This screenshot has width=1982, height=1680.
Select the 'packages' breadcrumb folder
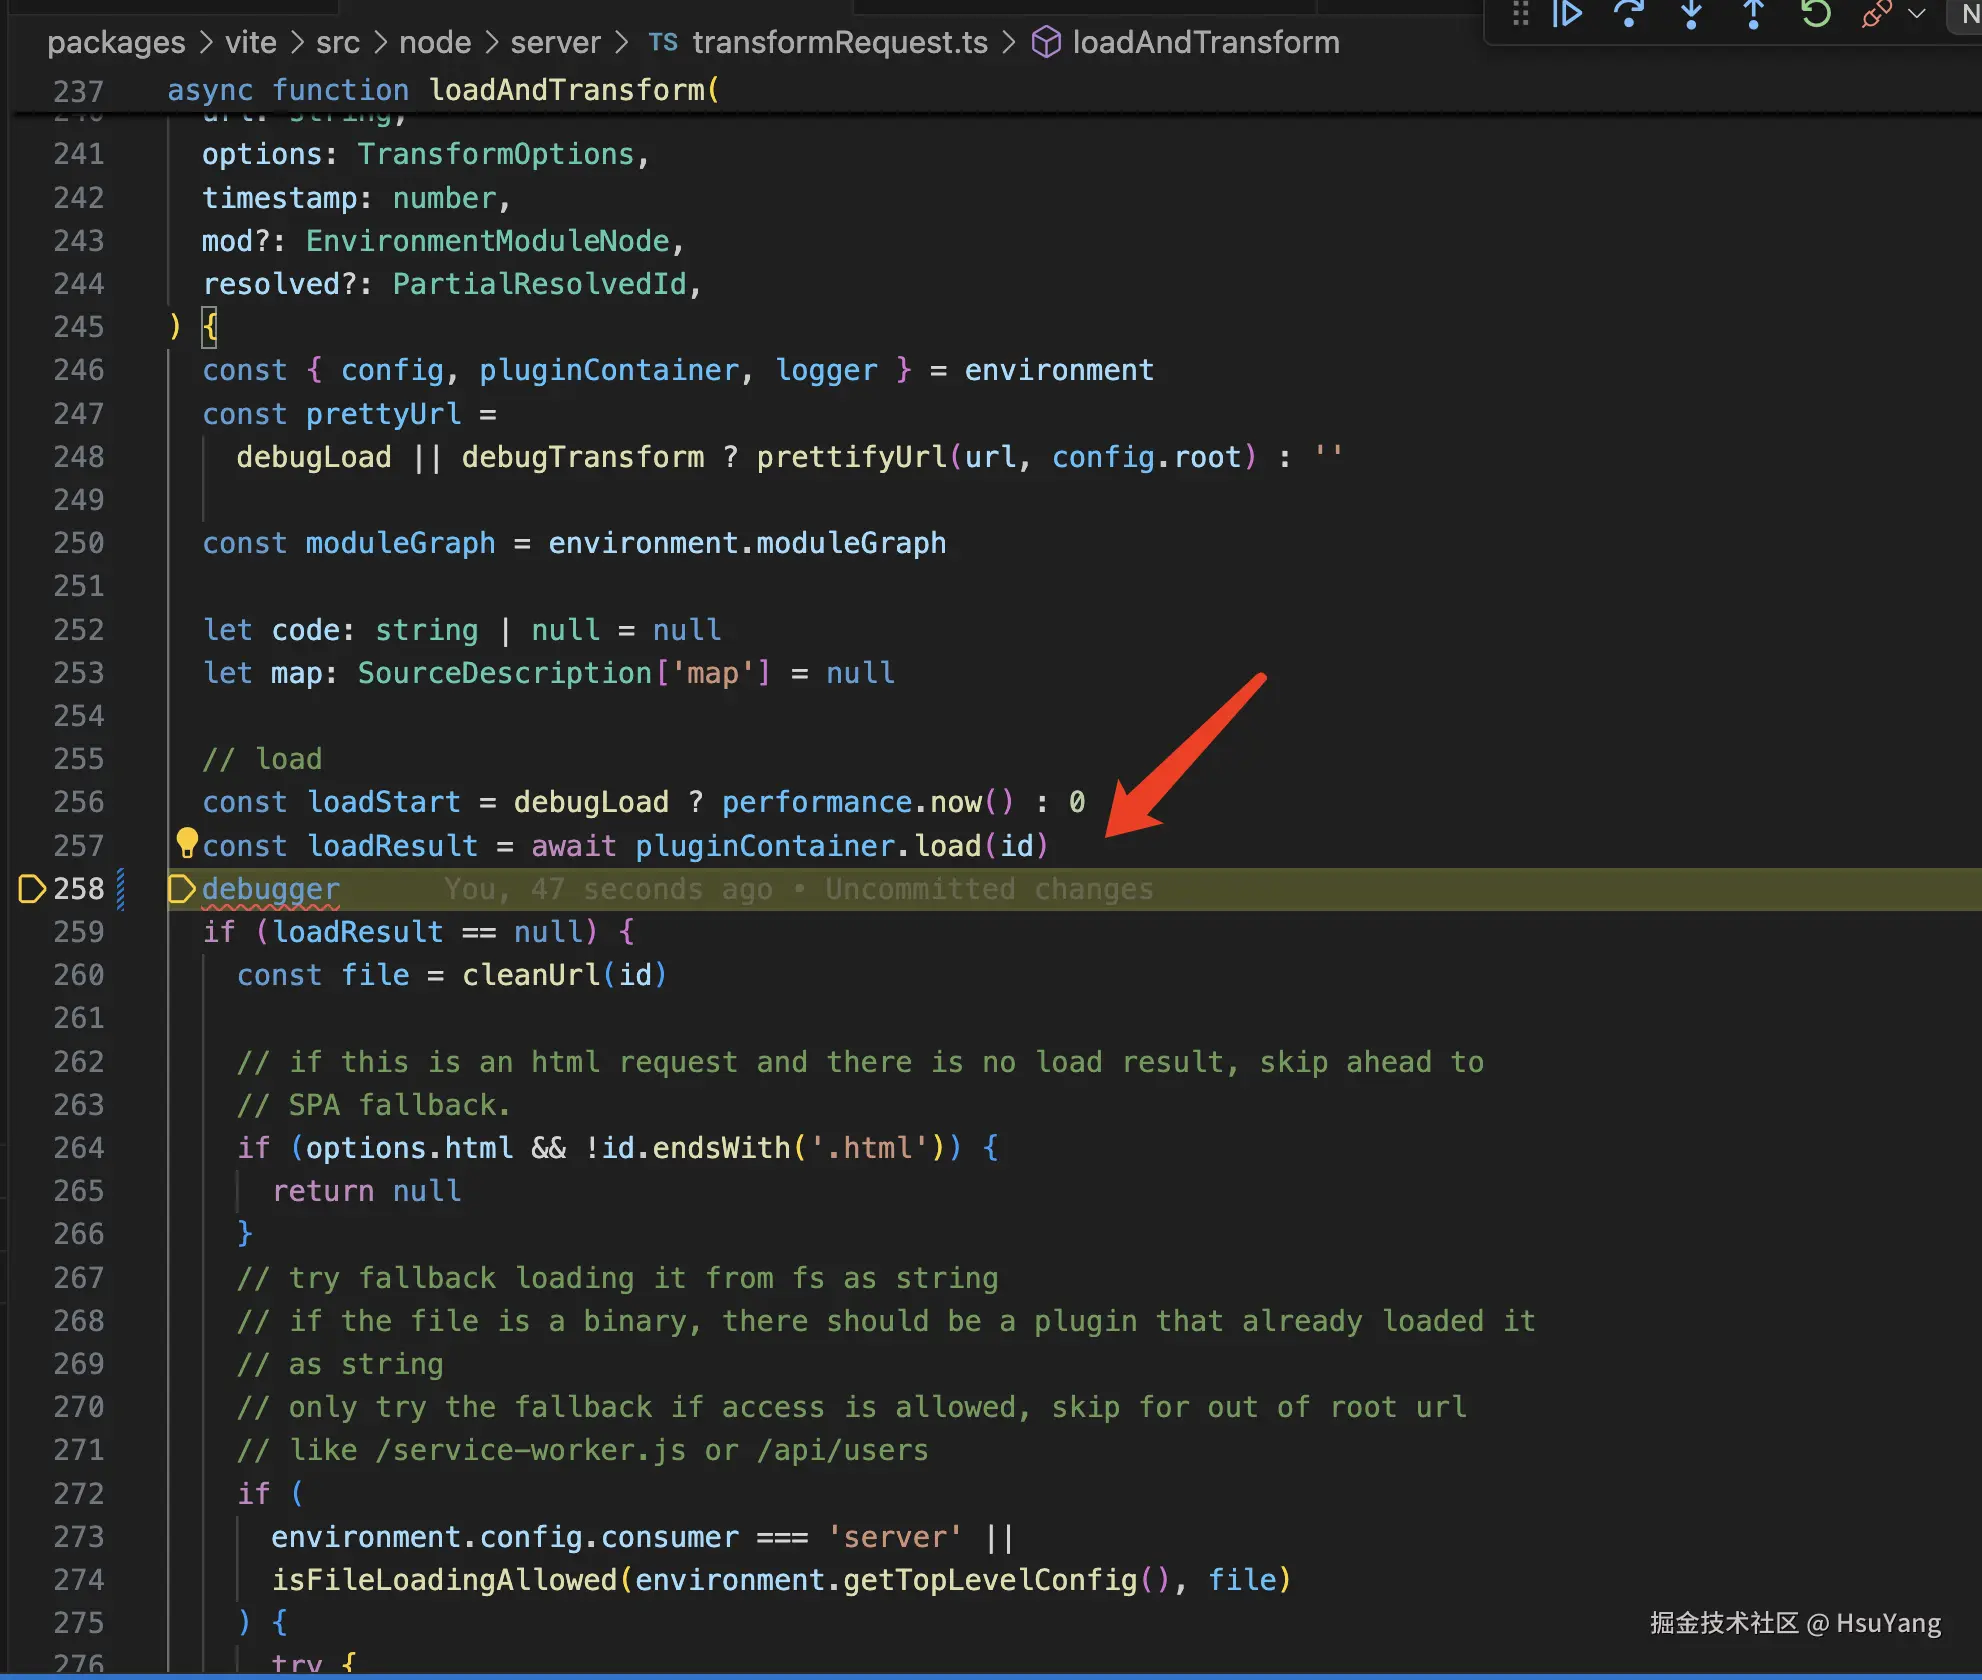coord(116,43)
